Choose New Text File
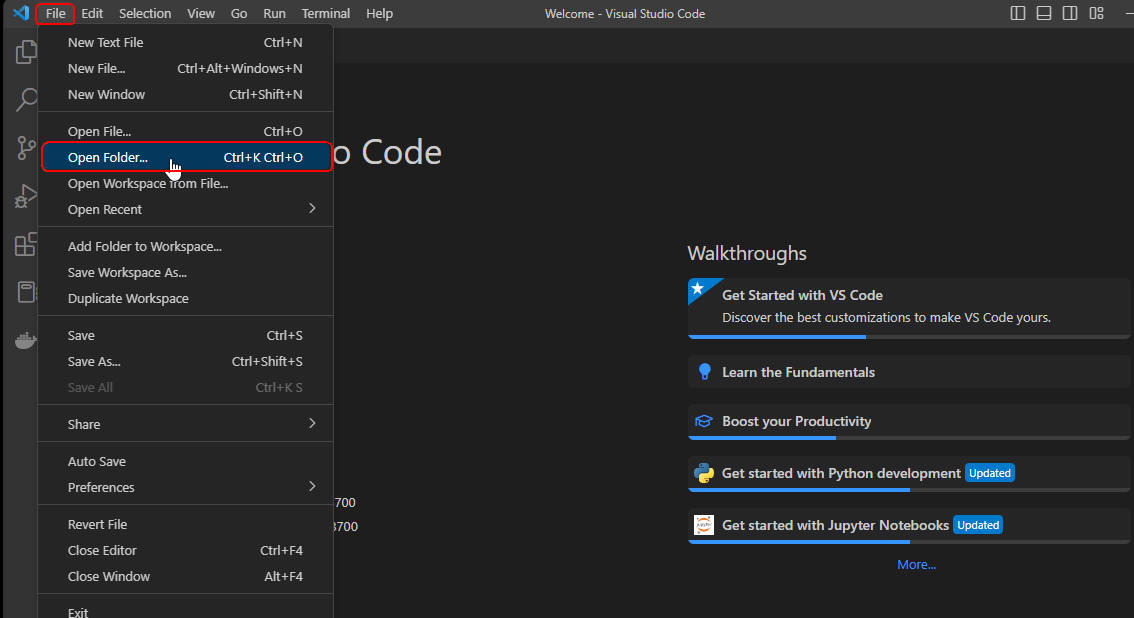 [185, 43]
